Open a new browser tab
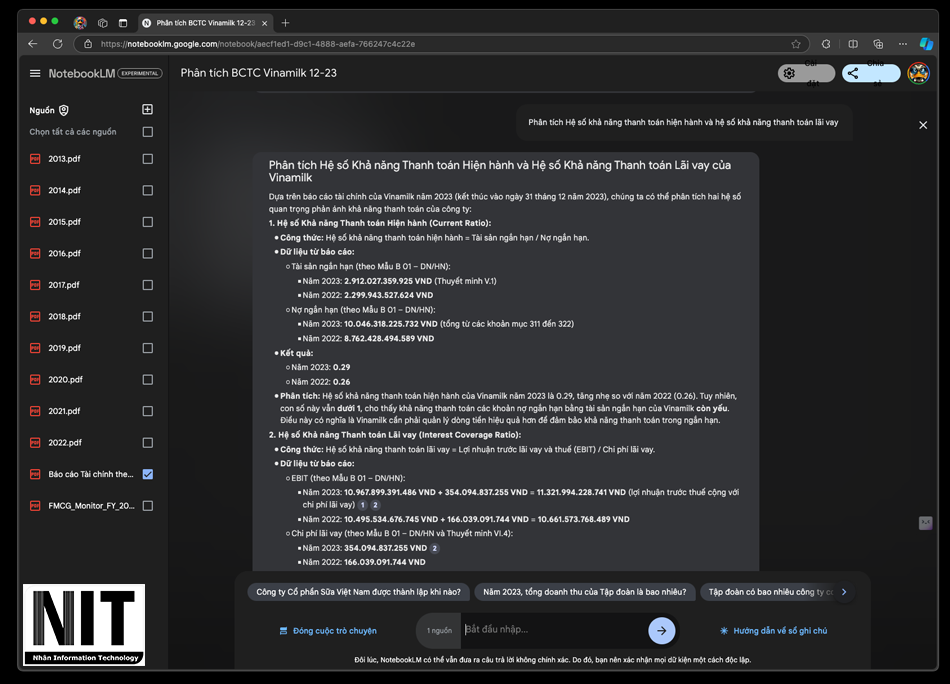This screenshot has width=950, height=684. tap(285, 23)
